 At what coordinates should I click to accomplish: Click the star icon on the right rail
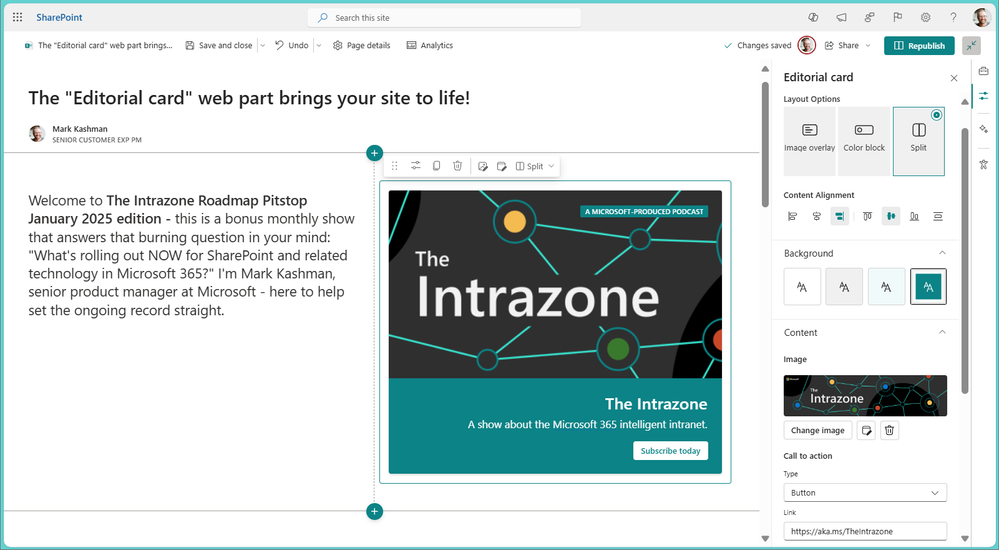[x=983, y=164]
